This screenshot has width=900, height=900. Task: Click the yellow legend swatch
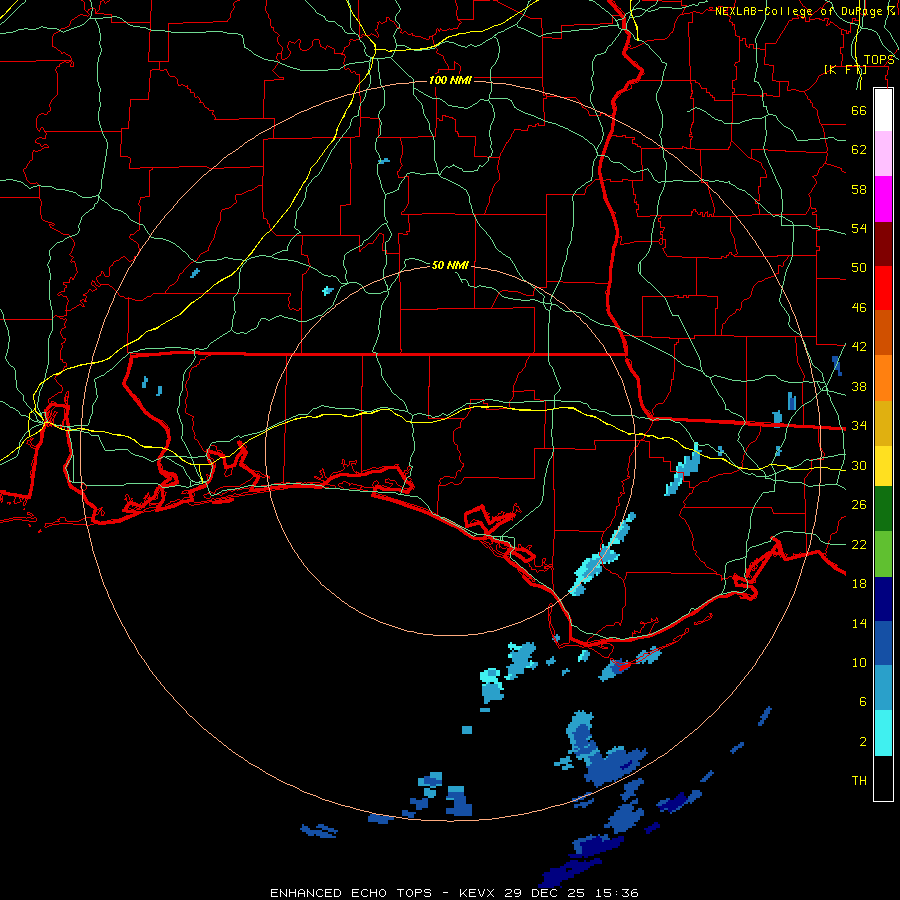point(883,466)
